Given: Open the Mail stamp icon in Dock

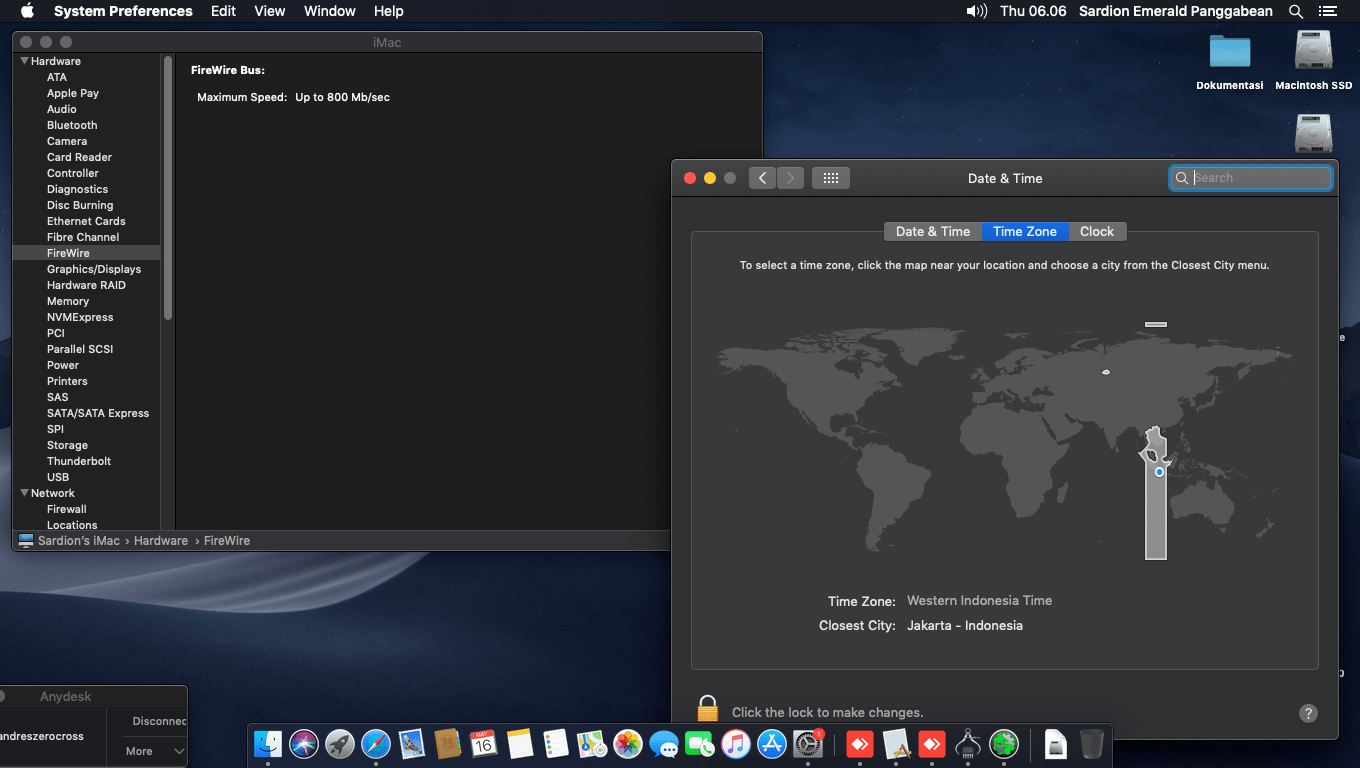Looking at the screenshot, I should click(x=412, y=743).
